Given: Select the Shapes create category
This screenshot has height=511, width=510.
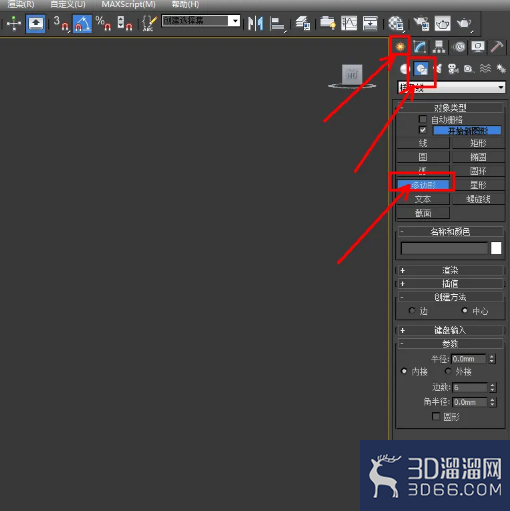Looking at the screenshot, I should (x=421, y=69).
